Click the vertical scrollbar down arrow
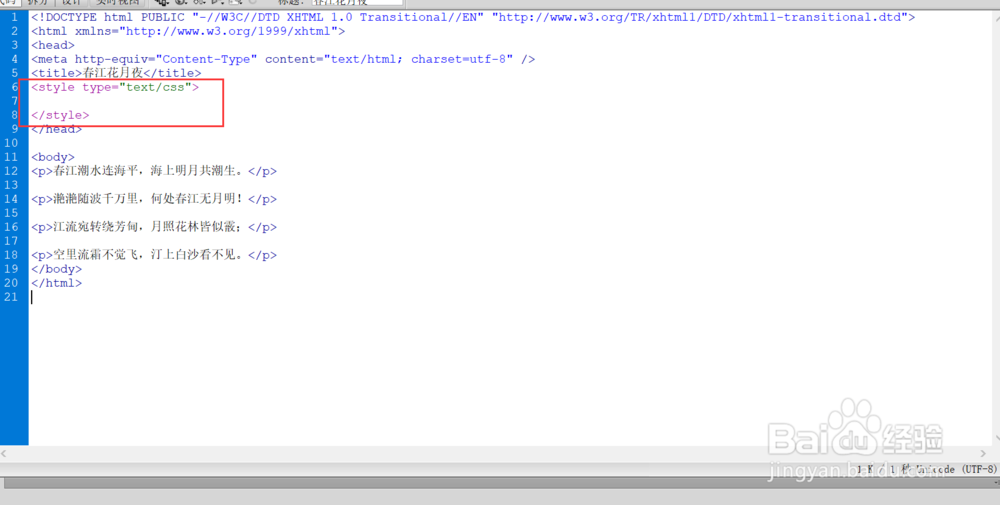The image size is (1000, 505). tap(996, 439)
